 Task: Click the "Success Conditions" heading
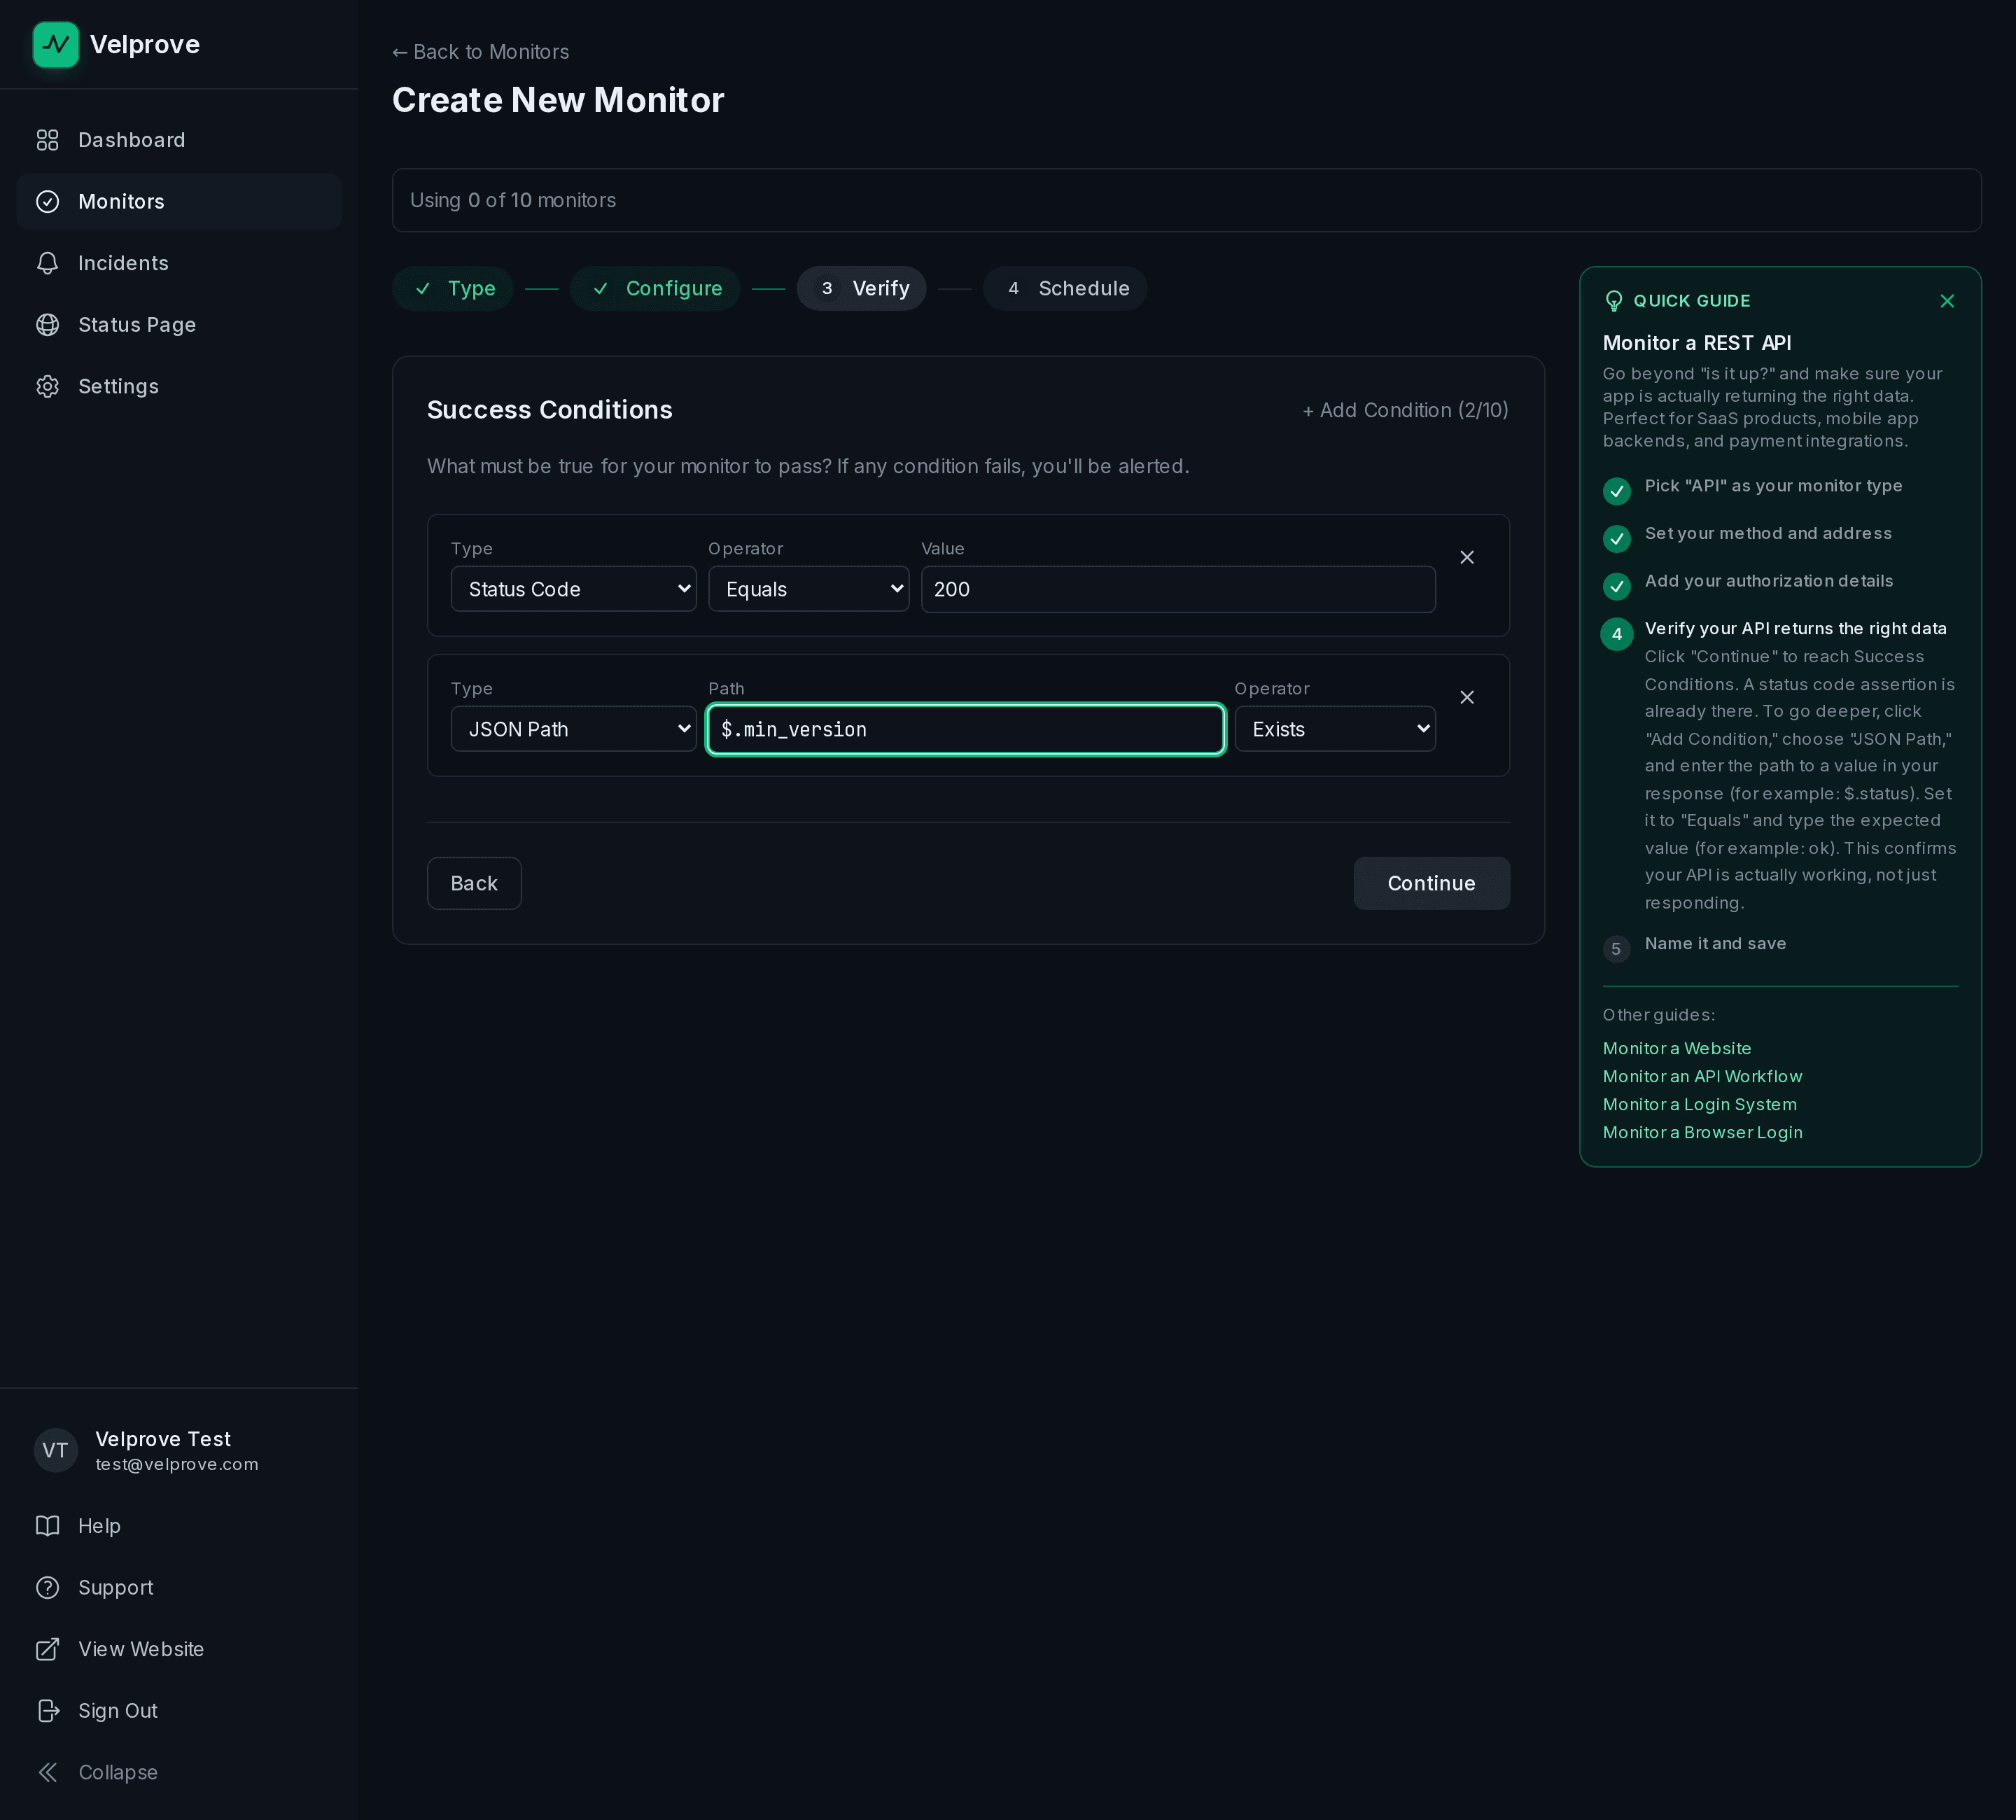coord(549,410)
